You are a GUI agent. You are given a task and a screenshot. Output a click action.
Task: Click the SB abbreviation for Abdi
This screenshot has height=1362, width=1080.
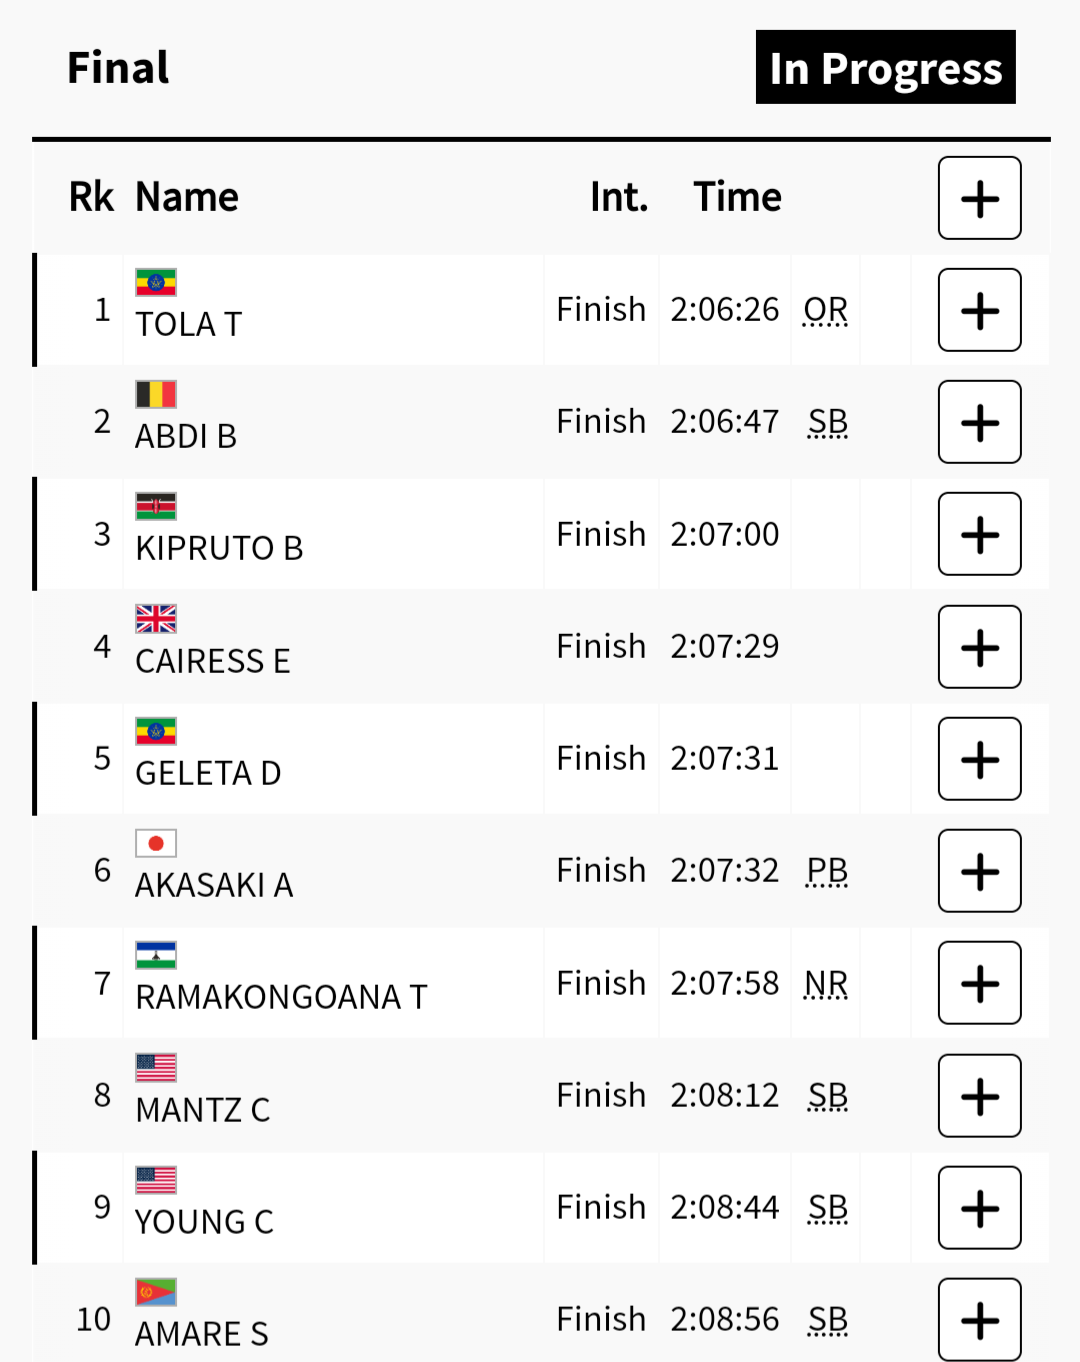click(828, 422)
